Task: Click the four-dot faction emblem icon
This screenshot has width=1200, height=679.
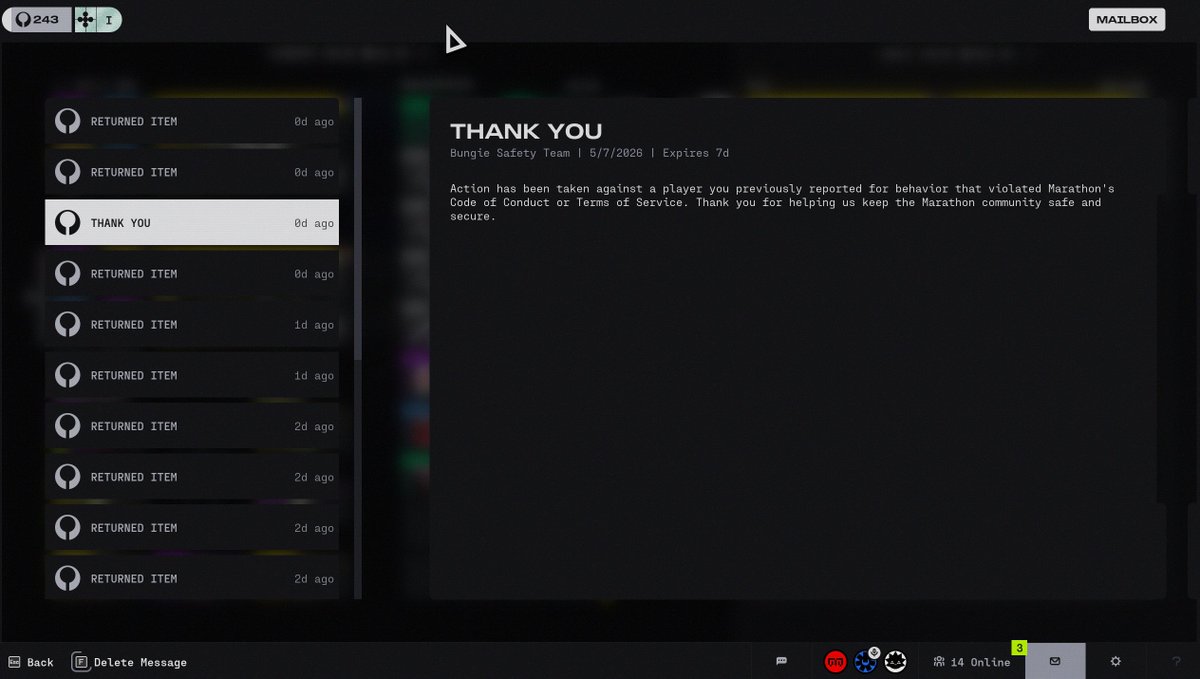Action: point(85,20)
